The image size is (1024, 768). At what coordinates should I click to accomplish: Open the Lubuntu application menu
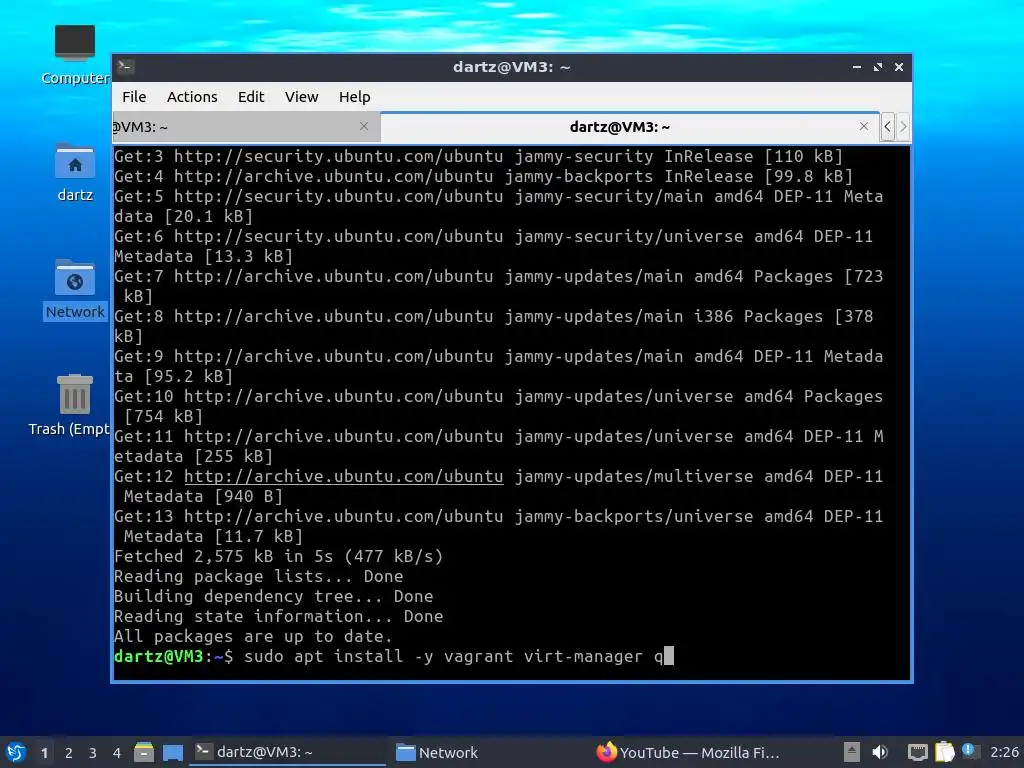pos(16,752)
